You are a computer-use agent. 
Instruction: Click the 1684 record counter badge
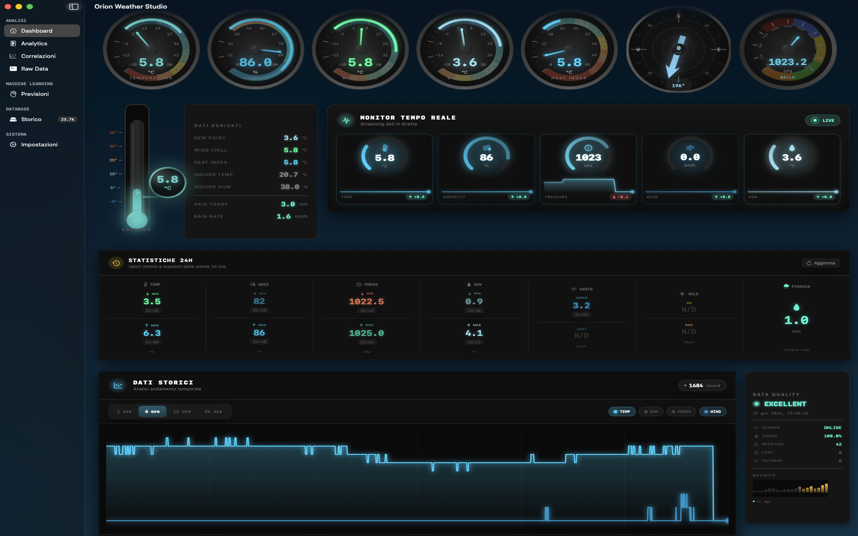(702, 386)
